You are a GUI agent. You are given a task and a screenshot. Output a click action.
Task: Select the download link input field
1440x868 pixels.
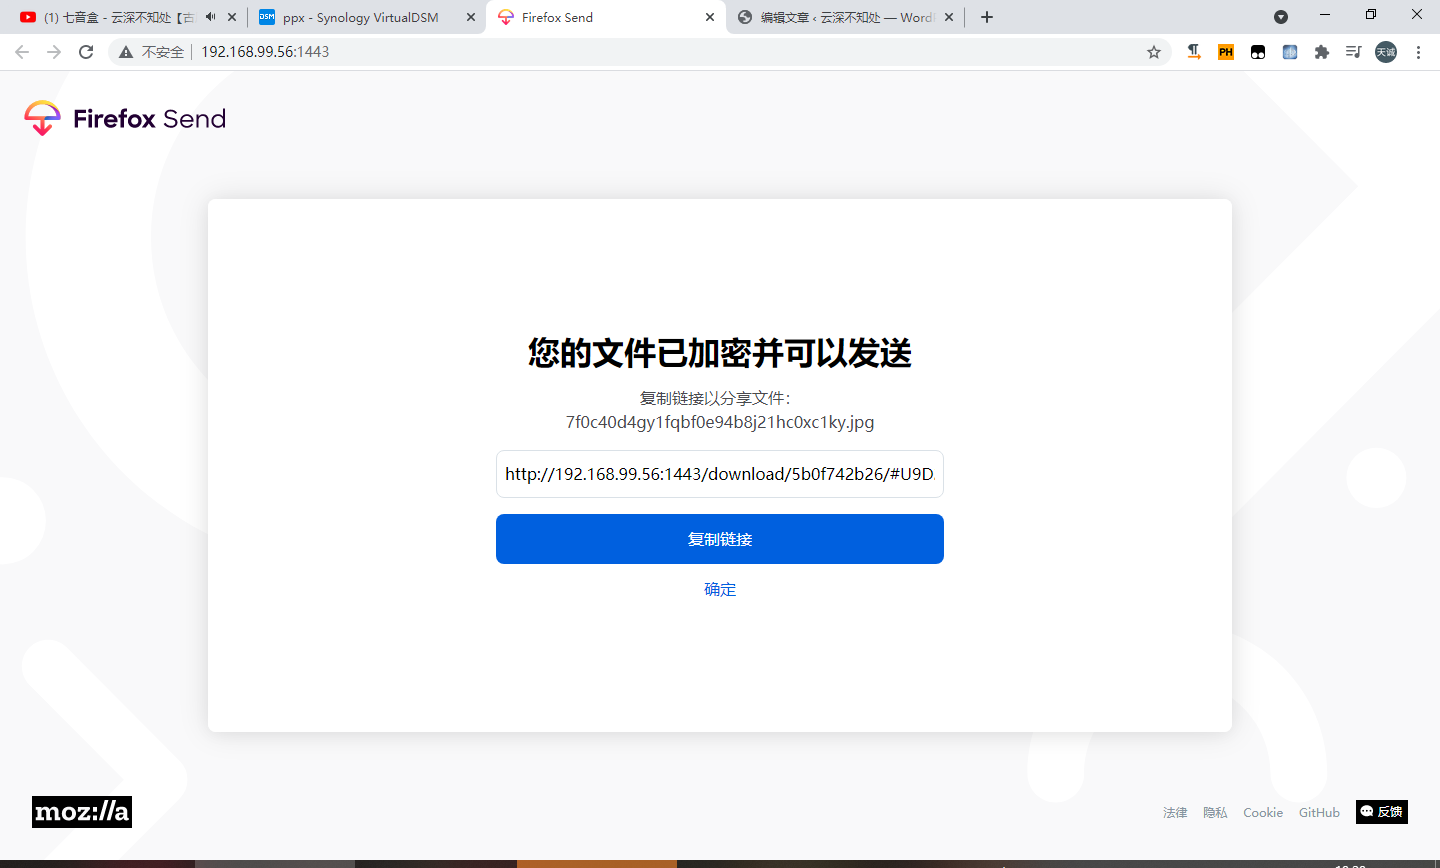719,473
